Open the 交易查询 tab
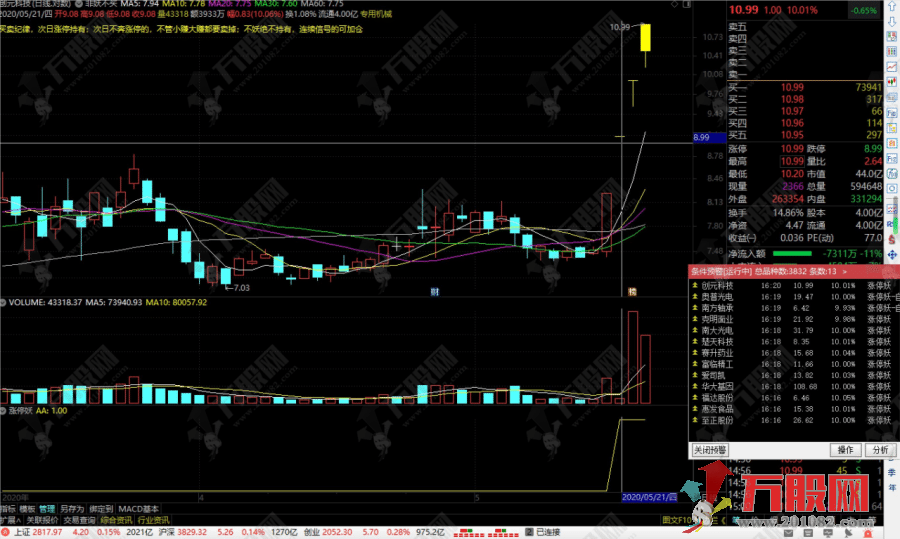The image size is (900, 539). pos(79,520)
